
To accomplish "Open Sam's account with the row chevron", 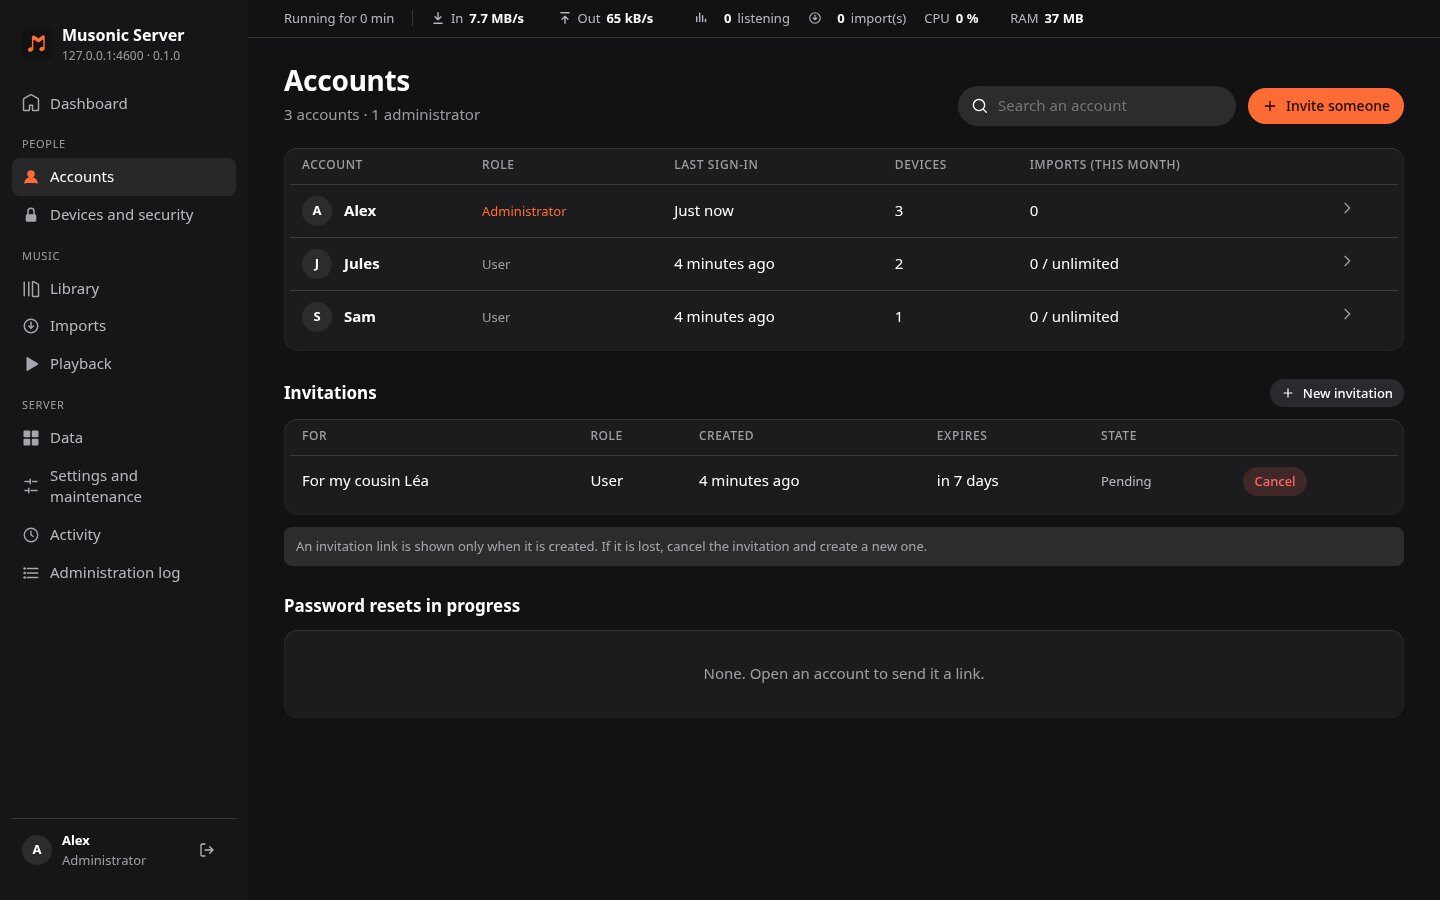I will [x=1347, y=314].
